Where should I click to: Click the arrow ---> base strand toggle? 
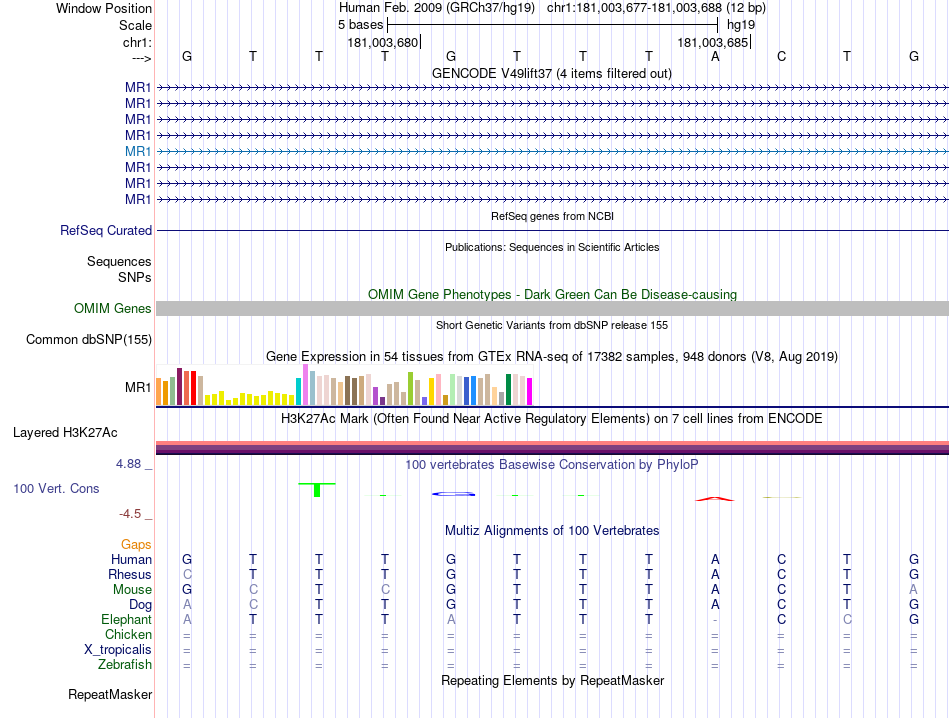tap(141, 58)
